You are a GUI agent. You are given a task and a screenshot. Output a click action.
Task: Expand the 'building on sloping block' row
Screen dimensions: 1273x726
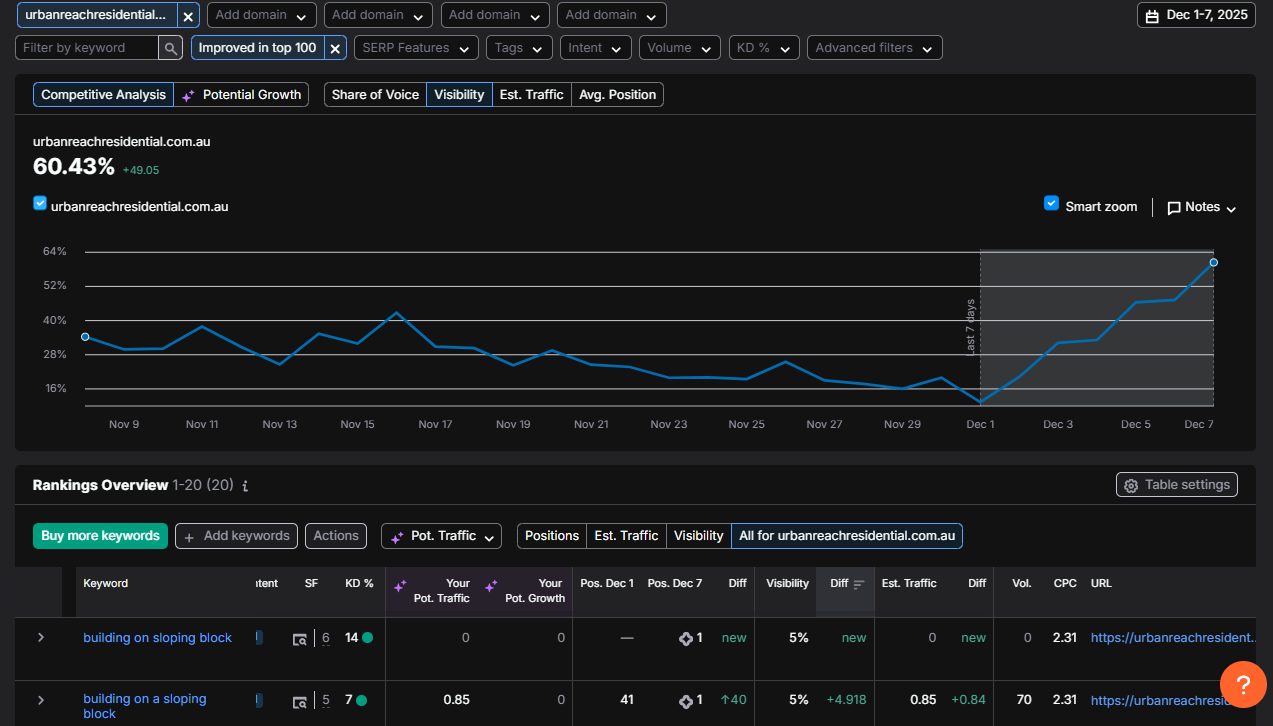click(41, 638)
